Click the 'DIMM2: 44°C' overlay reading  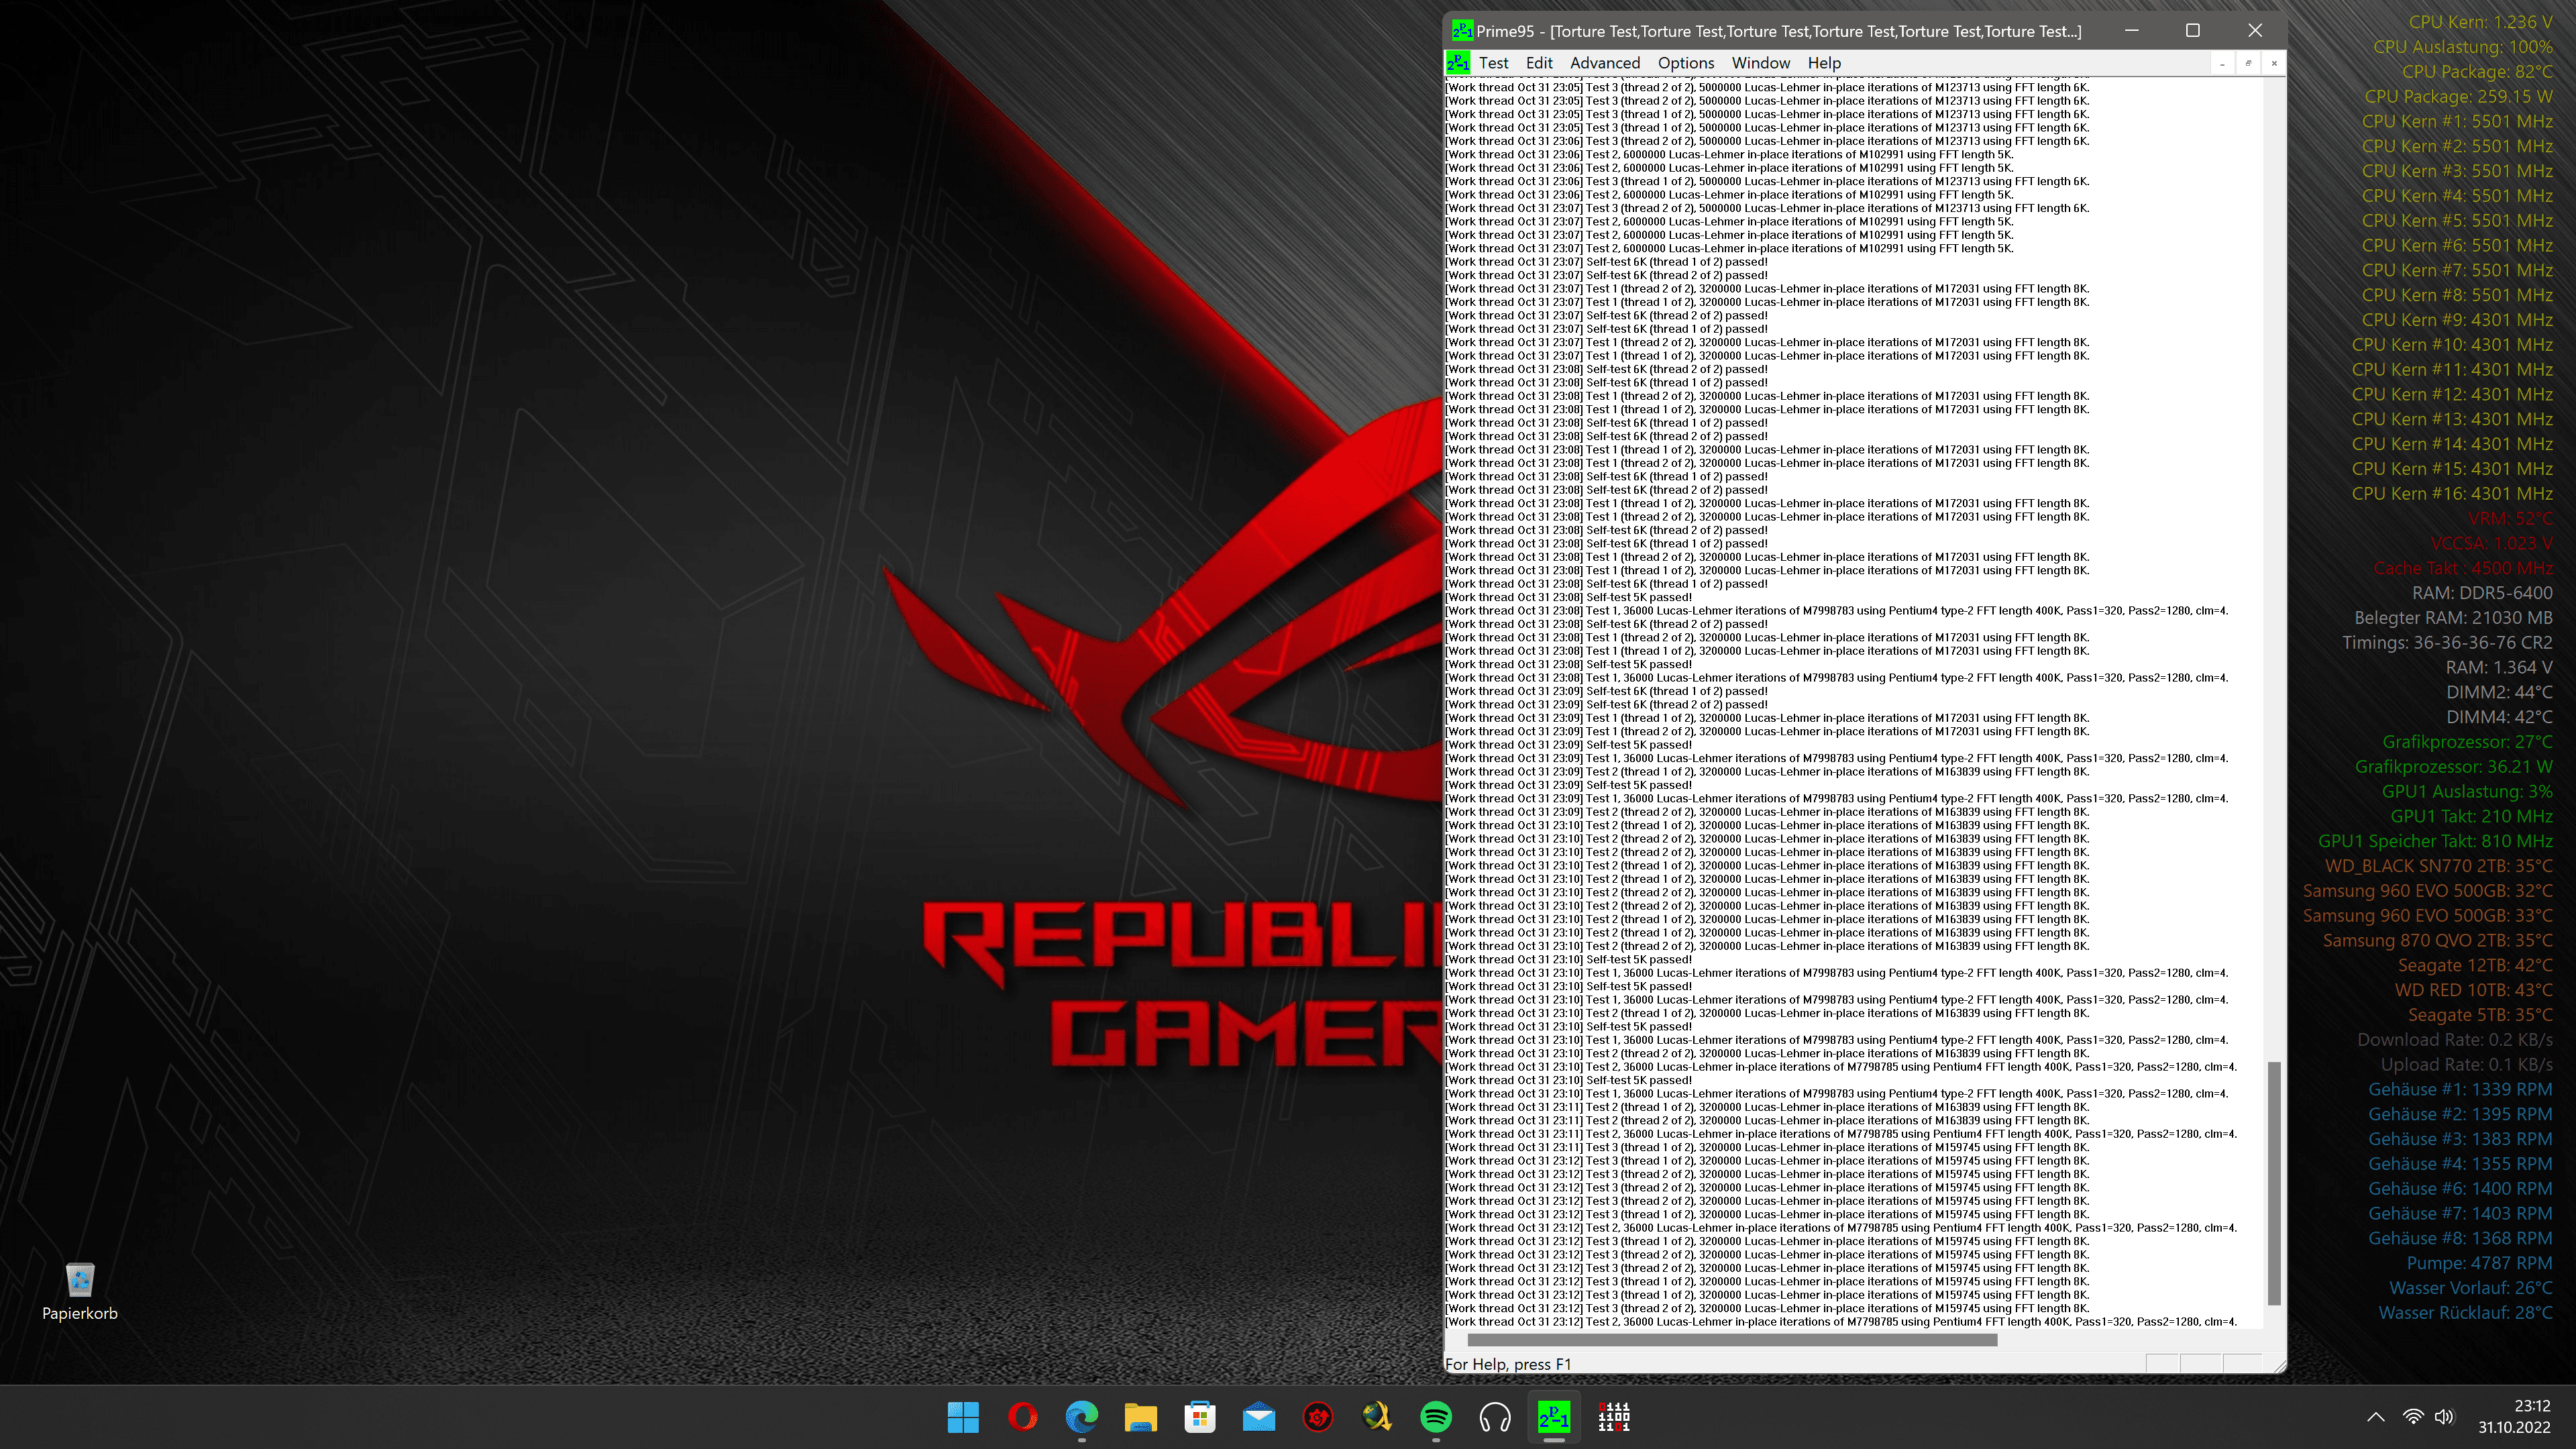pos(2499,692)
